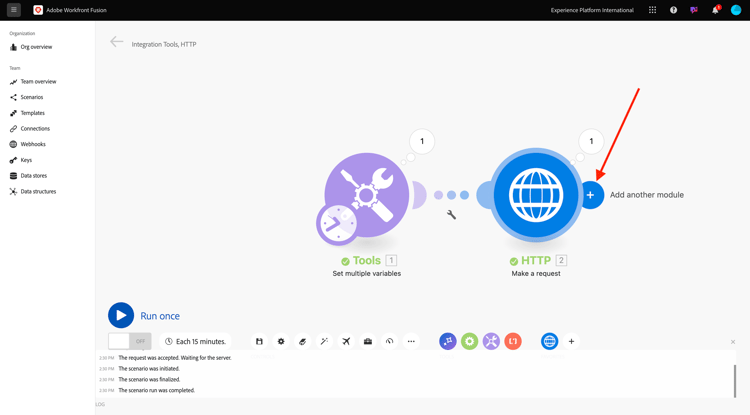Open the green gear Tools favorite
This screenshot has width=750, height=415.
tap(470, 341)
